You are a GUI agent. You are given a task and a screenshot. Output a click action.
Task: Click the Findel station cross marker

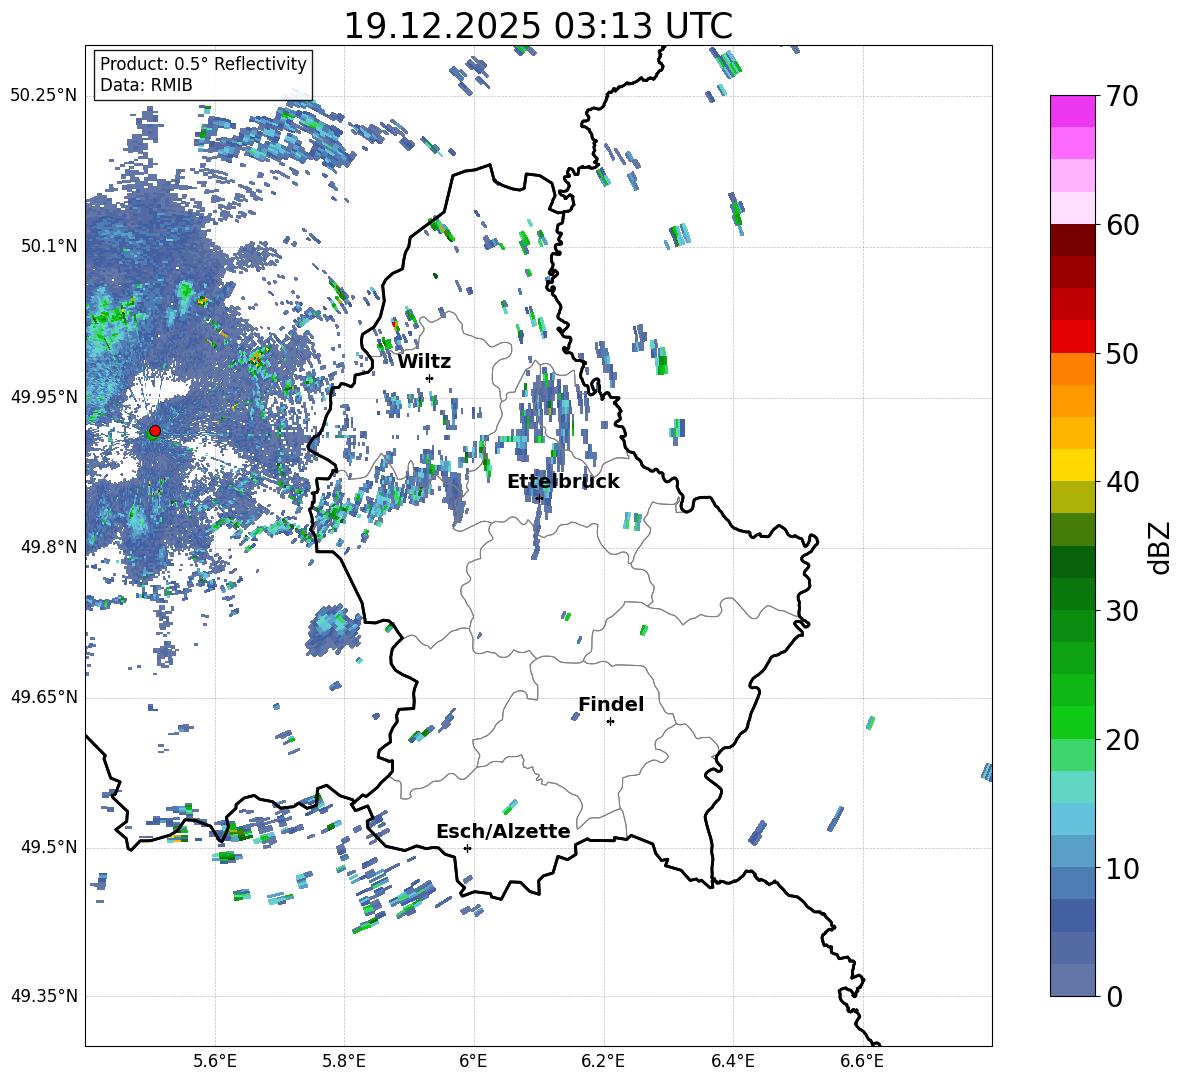point(610,721)
